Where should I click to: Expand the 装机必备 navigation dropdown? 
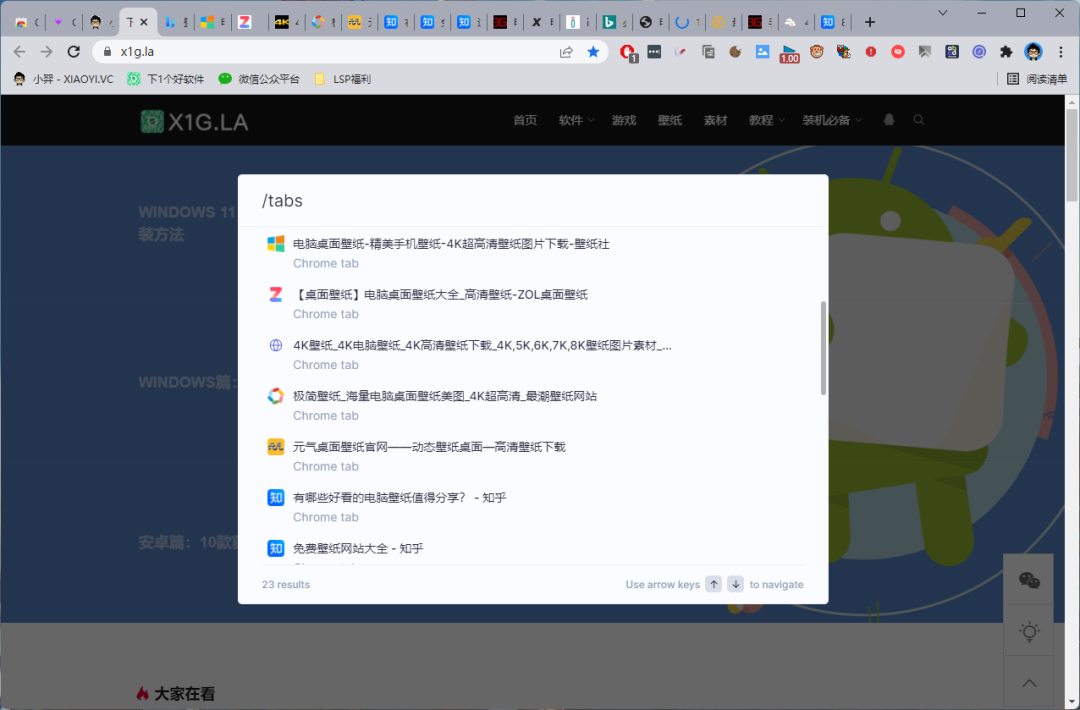pyautogui.click(x=831, y=120)
